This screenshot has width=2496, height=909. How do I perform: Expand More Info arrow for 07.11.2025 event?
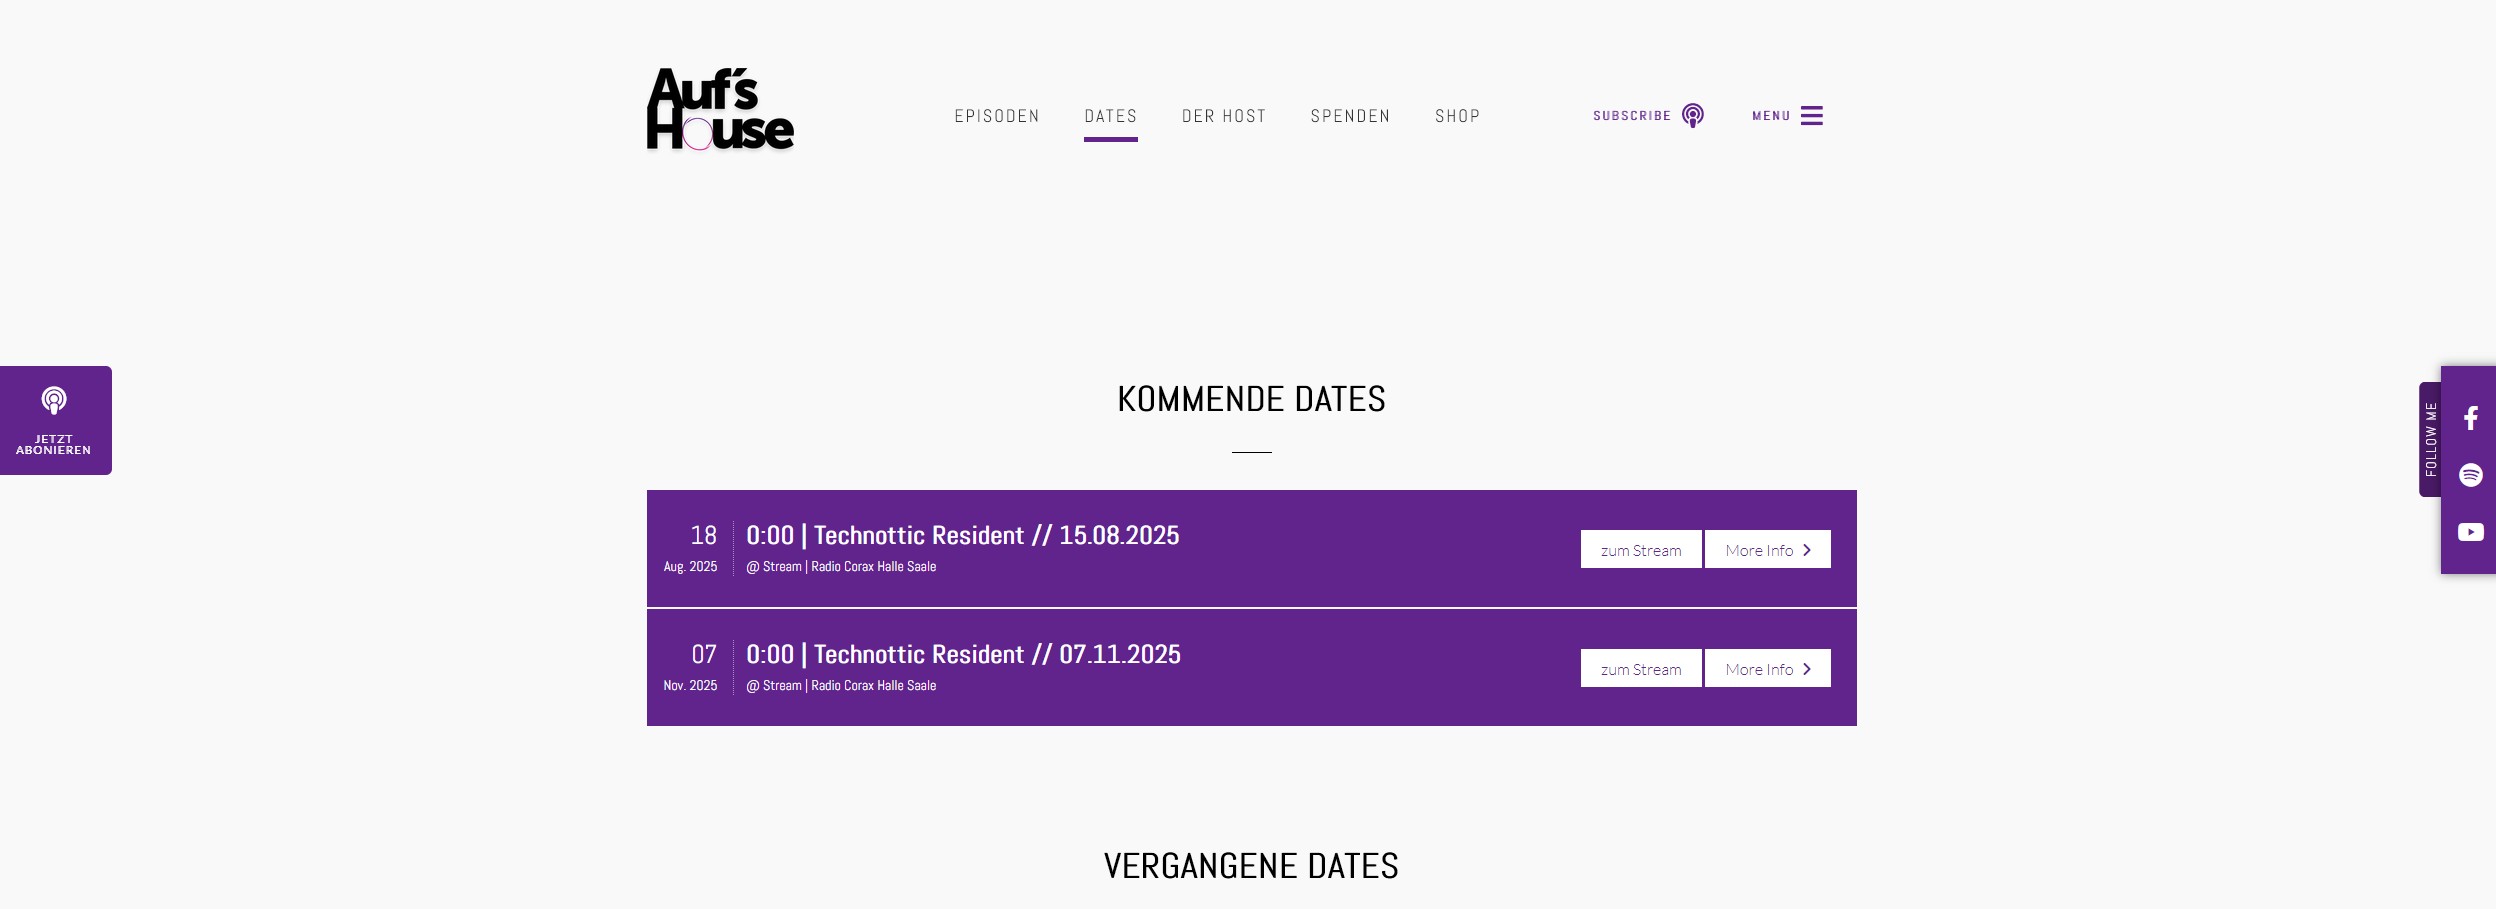coord(1807,669)
